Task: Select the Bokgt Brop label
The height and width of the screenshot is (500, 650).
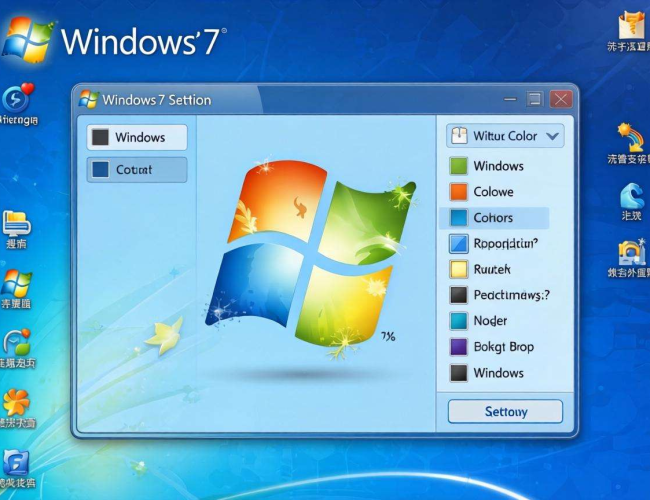Action: (504, 347)
